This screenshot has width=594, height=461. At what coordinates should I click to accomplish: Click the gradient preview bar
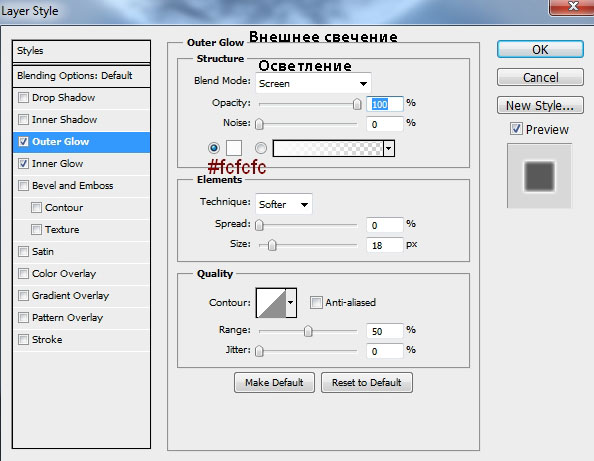point(328,148)
